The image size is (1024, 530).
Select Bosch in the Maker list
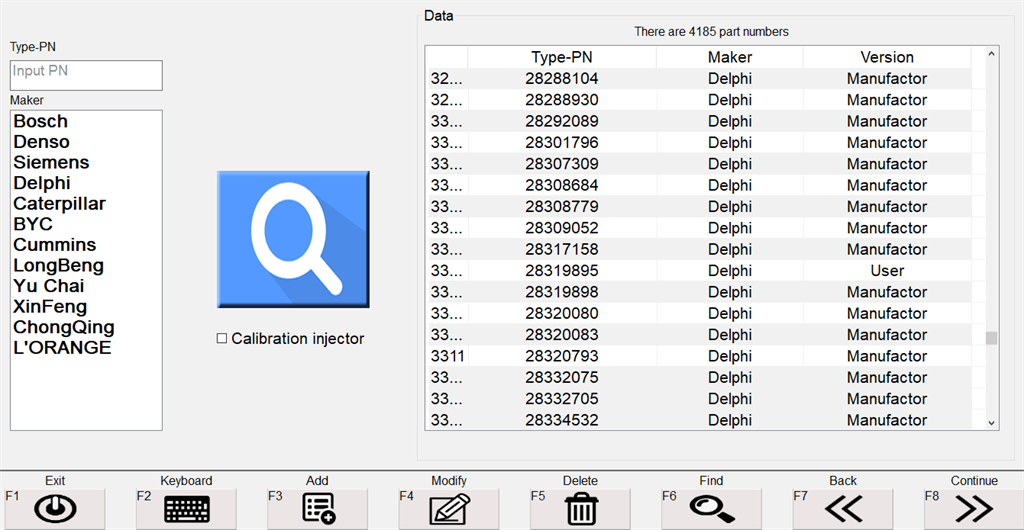[41, 121]
